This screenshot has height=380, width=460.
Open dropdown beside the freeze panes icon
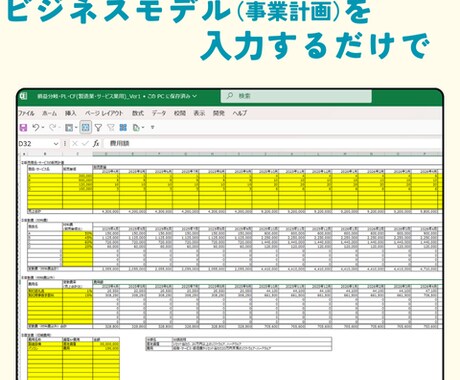click(x=76, y=128)
